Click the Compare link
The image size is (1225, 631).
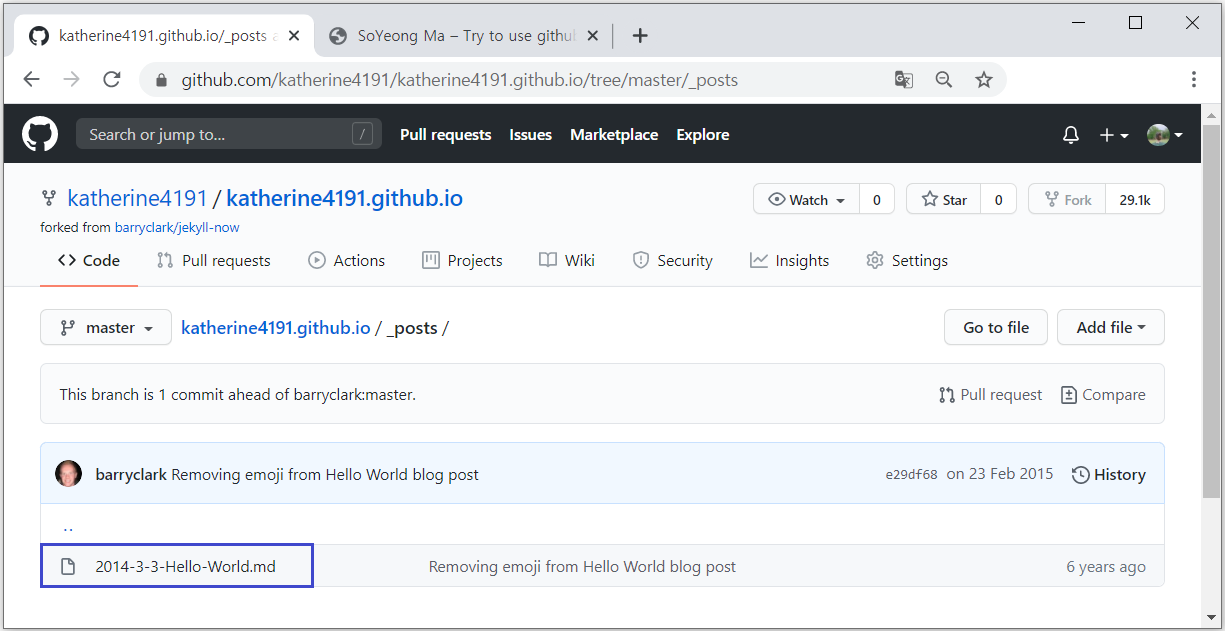click(x=1103, y=394)
